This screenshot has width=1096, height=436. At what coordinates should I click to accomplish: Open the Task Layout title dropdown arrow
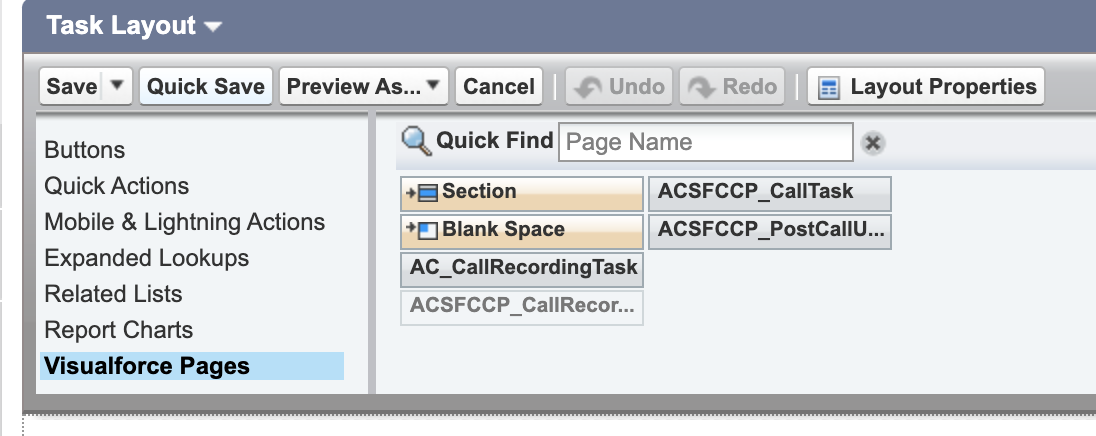[213, 27]
